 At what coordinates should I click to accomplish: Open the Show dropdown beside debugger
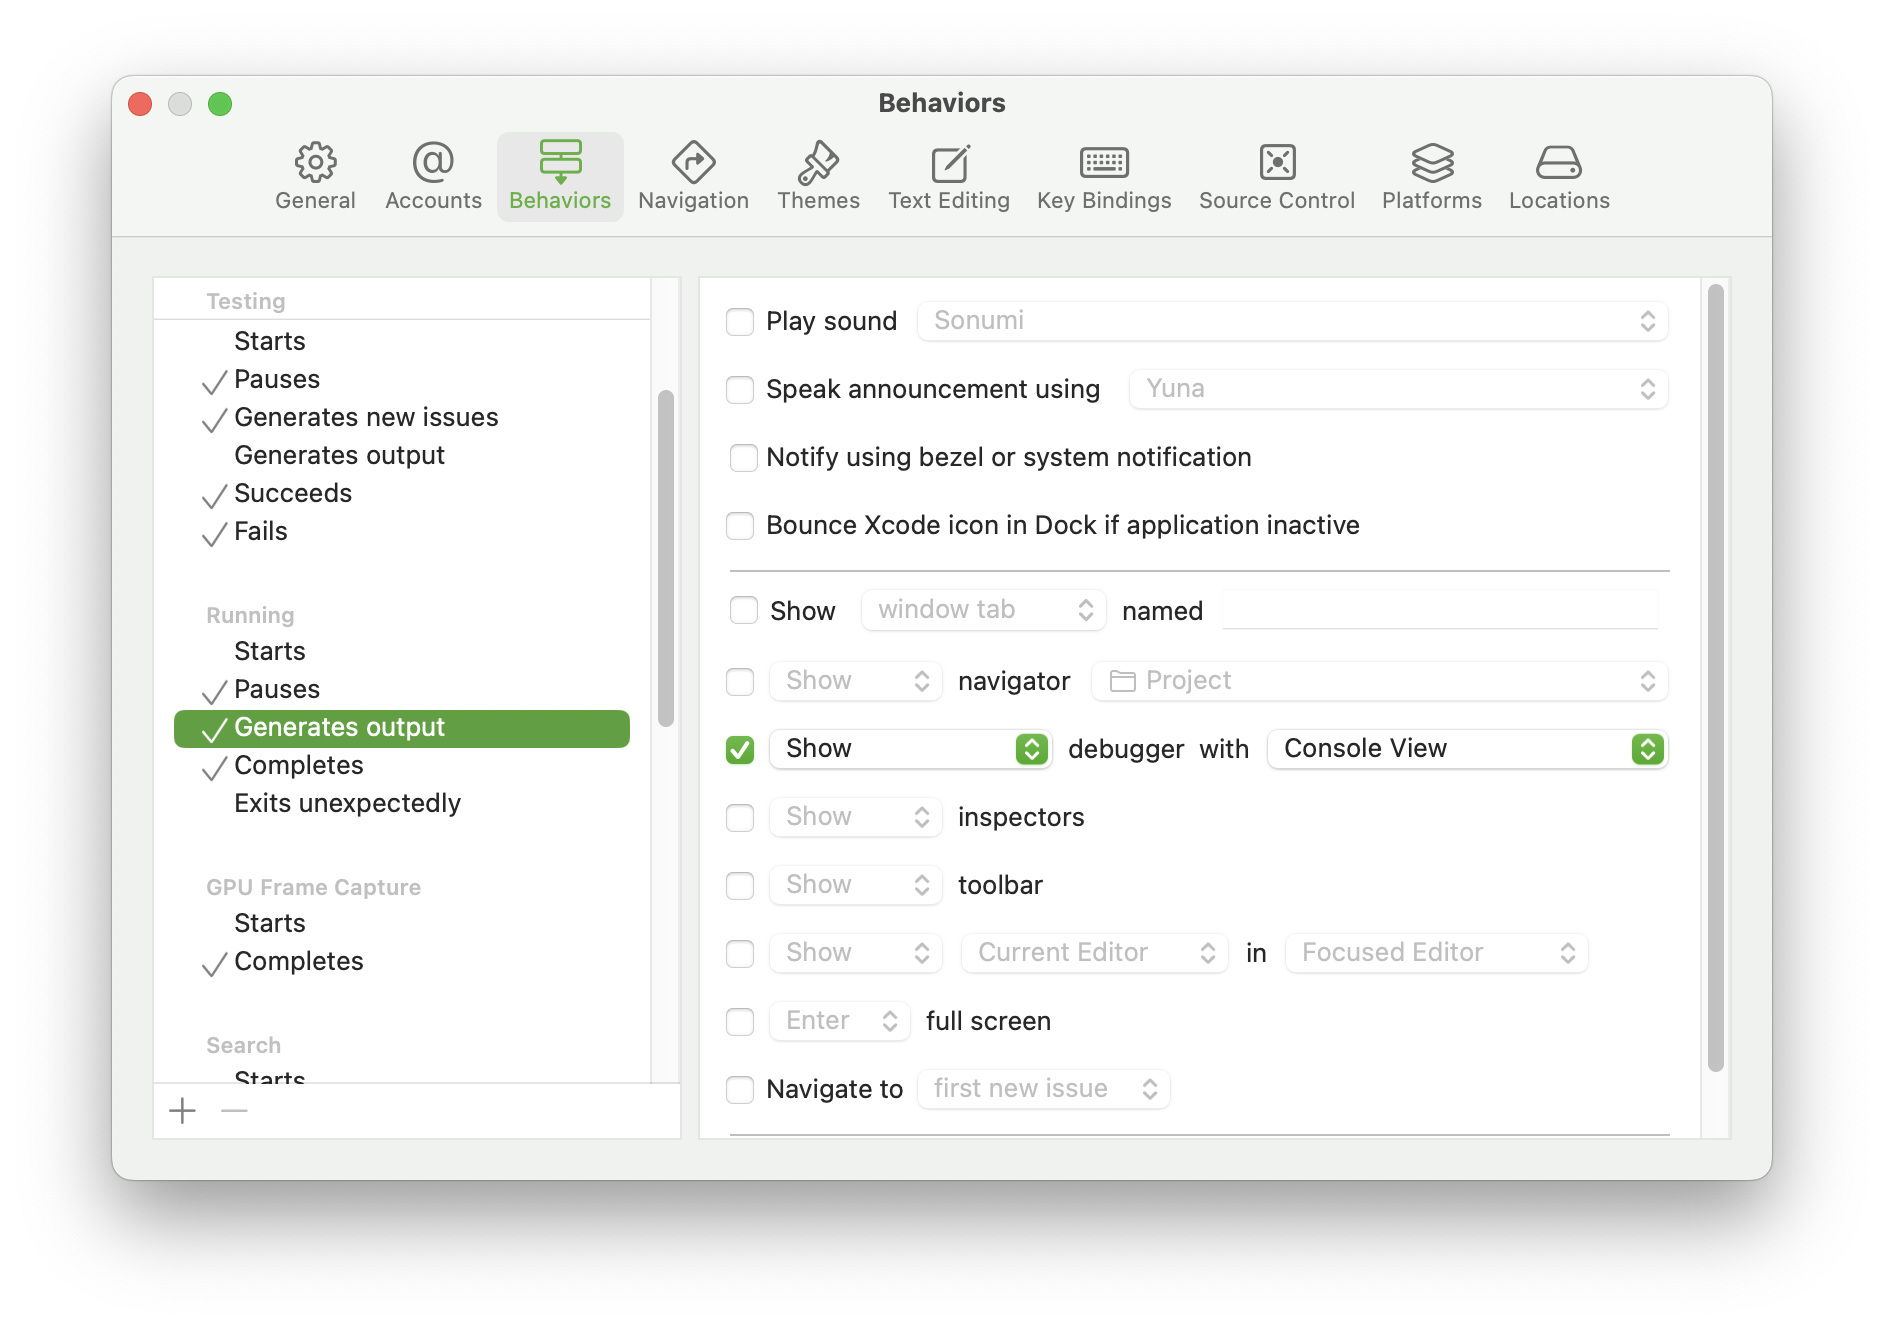pyautogui.click(x=910, y=749)
